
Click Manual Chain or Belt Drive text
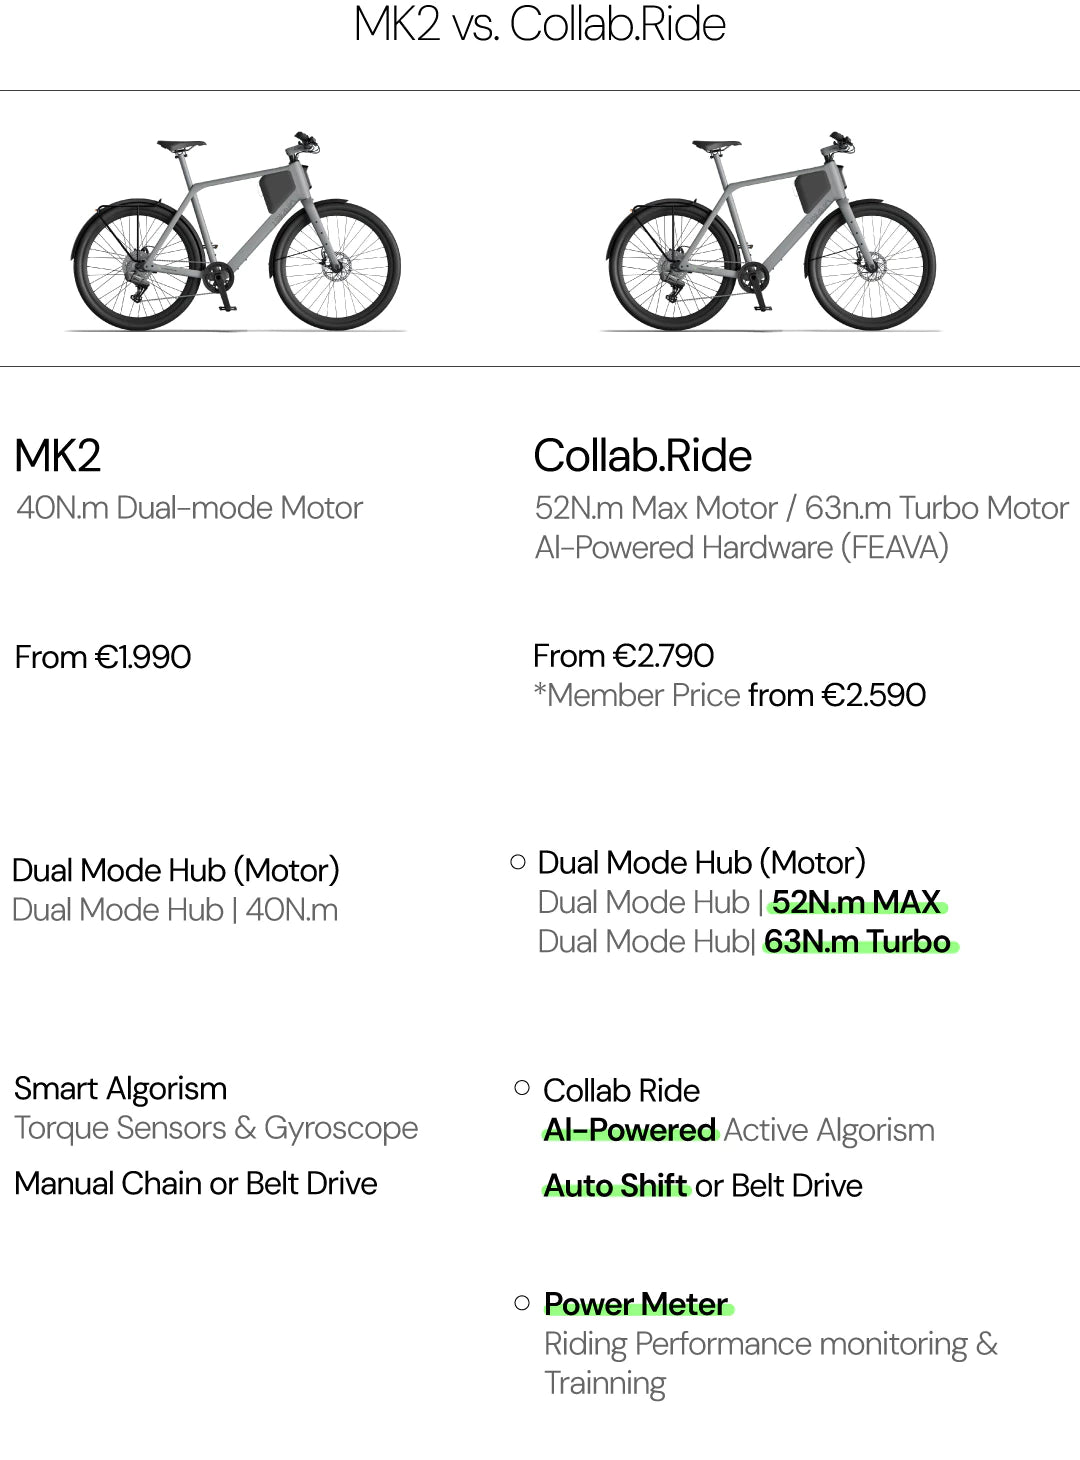click(196, 1183)
